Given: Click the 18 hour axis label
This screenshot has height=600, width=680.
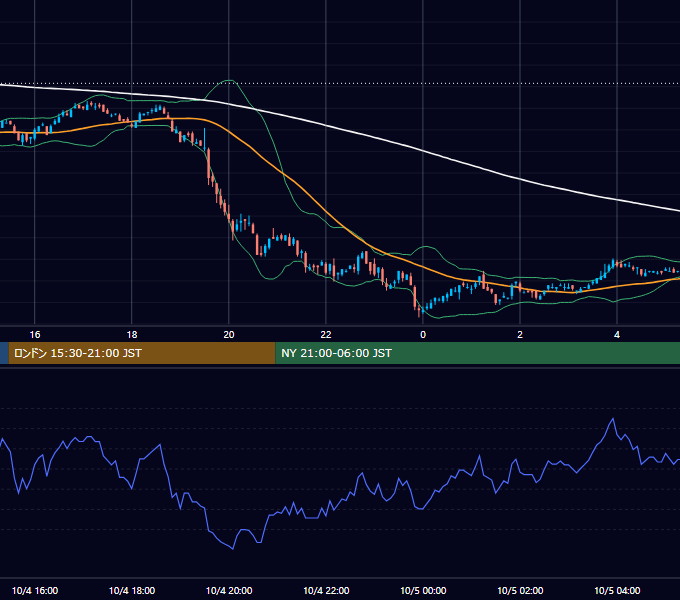Looking at the screenshot, I should (x=132, y=335).
